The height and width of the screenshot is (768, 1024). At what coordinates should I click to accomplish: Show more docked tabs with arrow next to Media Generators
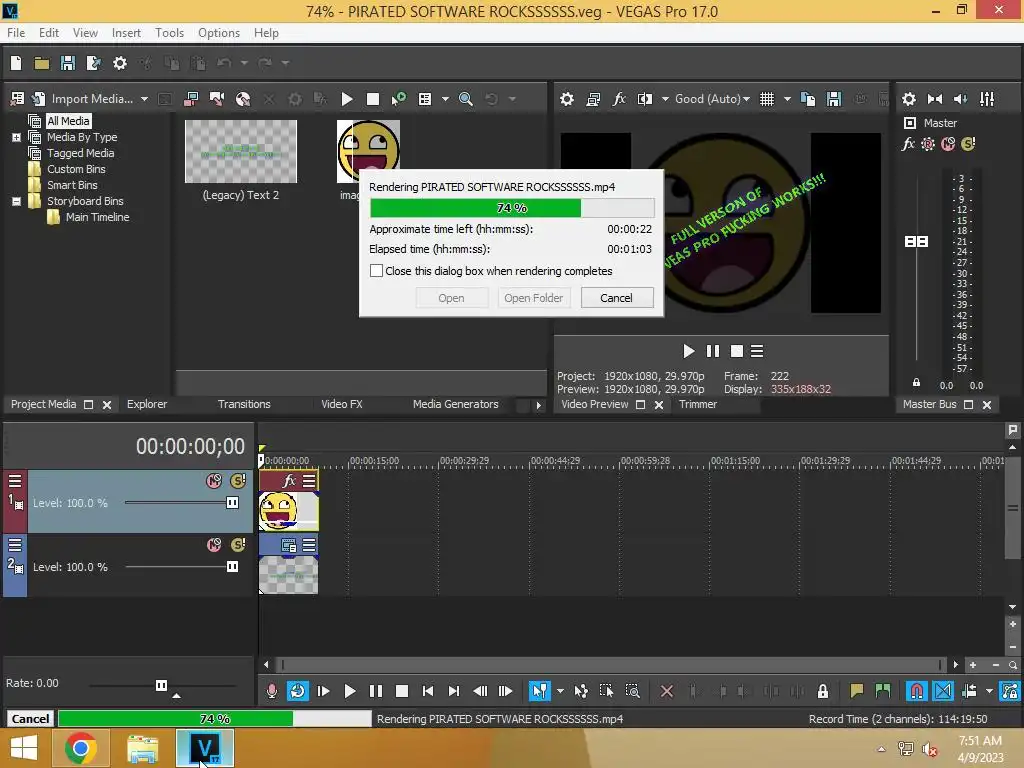click(538, 405)
